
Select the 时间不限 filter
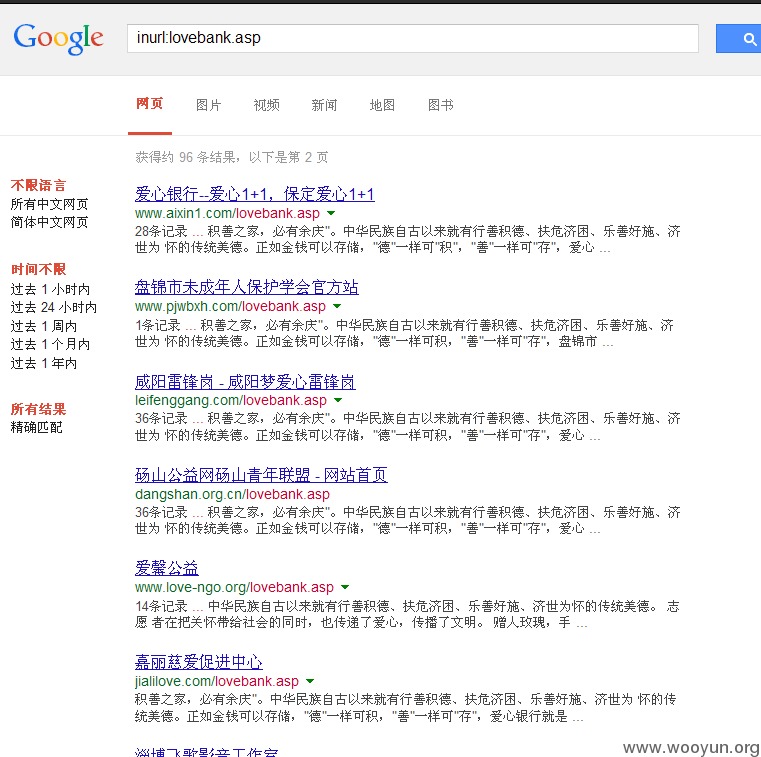38,269
